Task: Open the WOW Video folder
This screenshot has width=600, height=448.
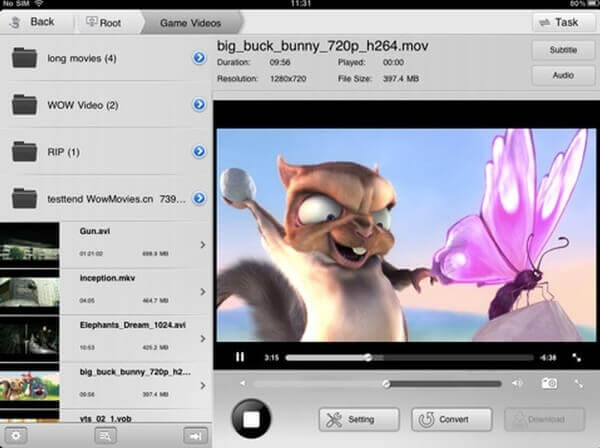Action: [106, 105]
